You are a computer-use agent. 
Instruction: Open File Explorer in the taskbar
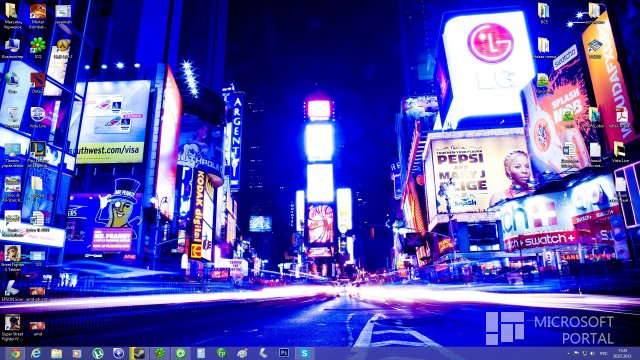point(57,353)
